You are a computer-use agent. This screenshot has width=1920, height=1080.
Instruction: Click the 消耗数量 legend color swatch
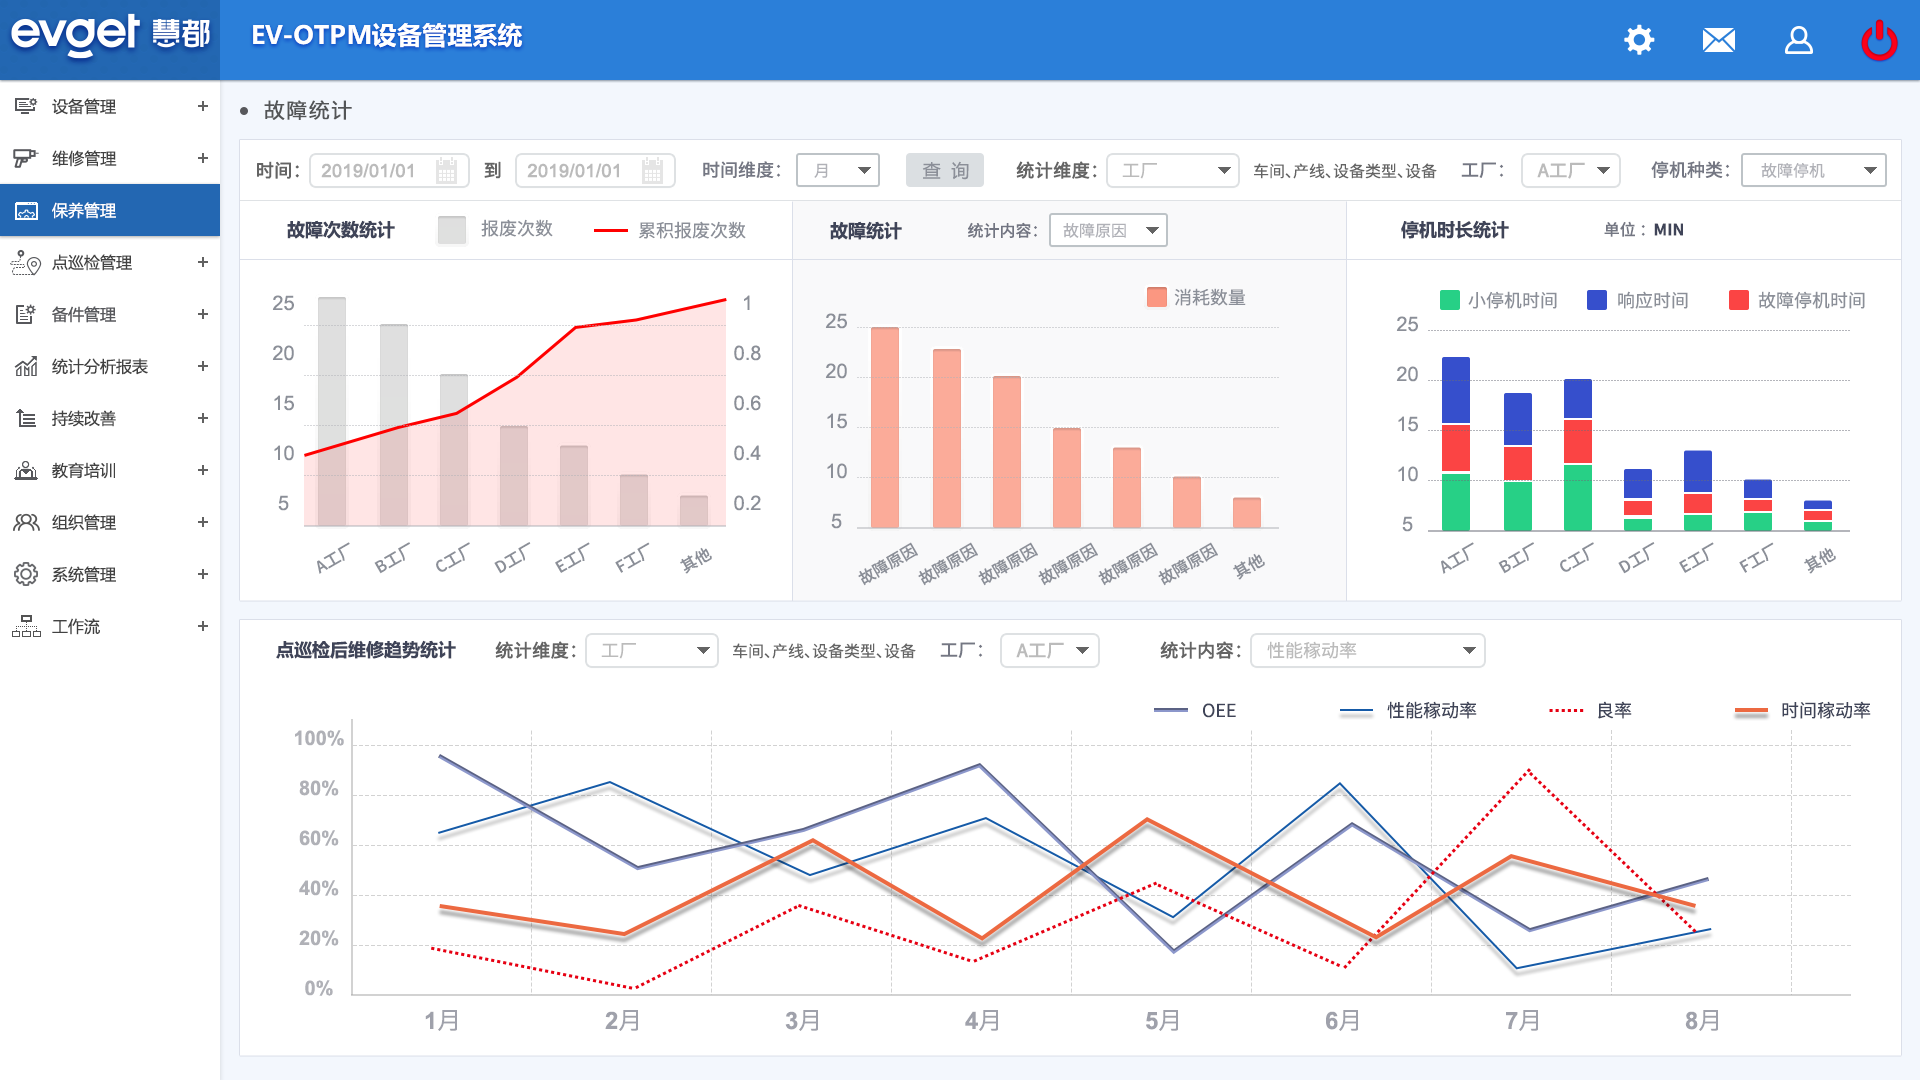[1157, 297]
